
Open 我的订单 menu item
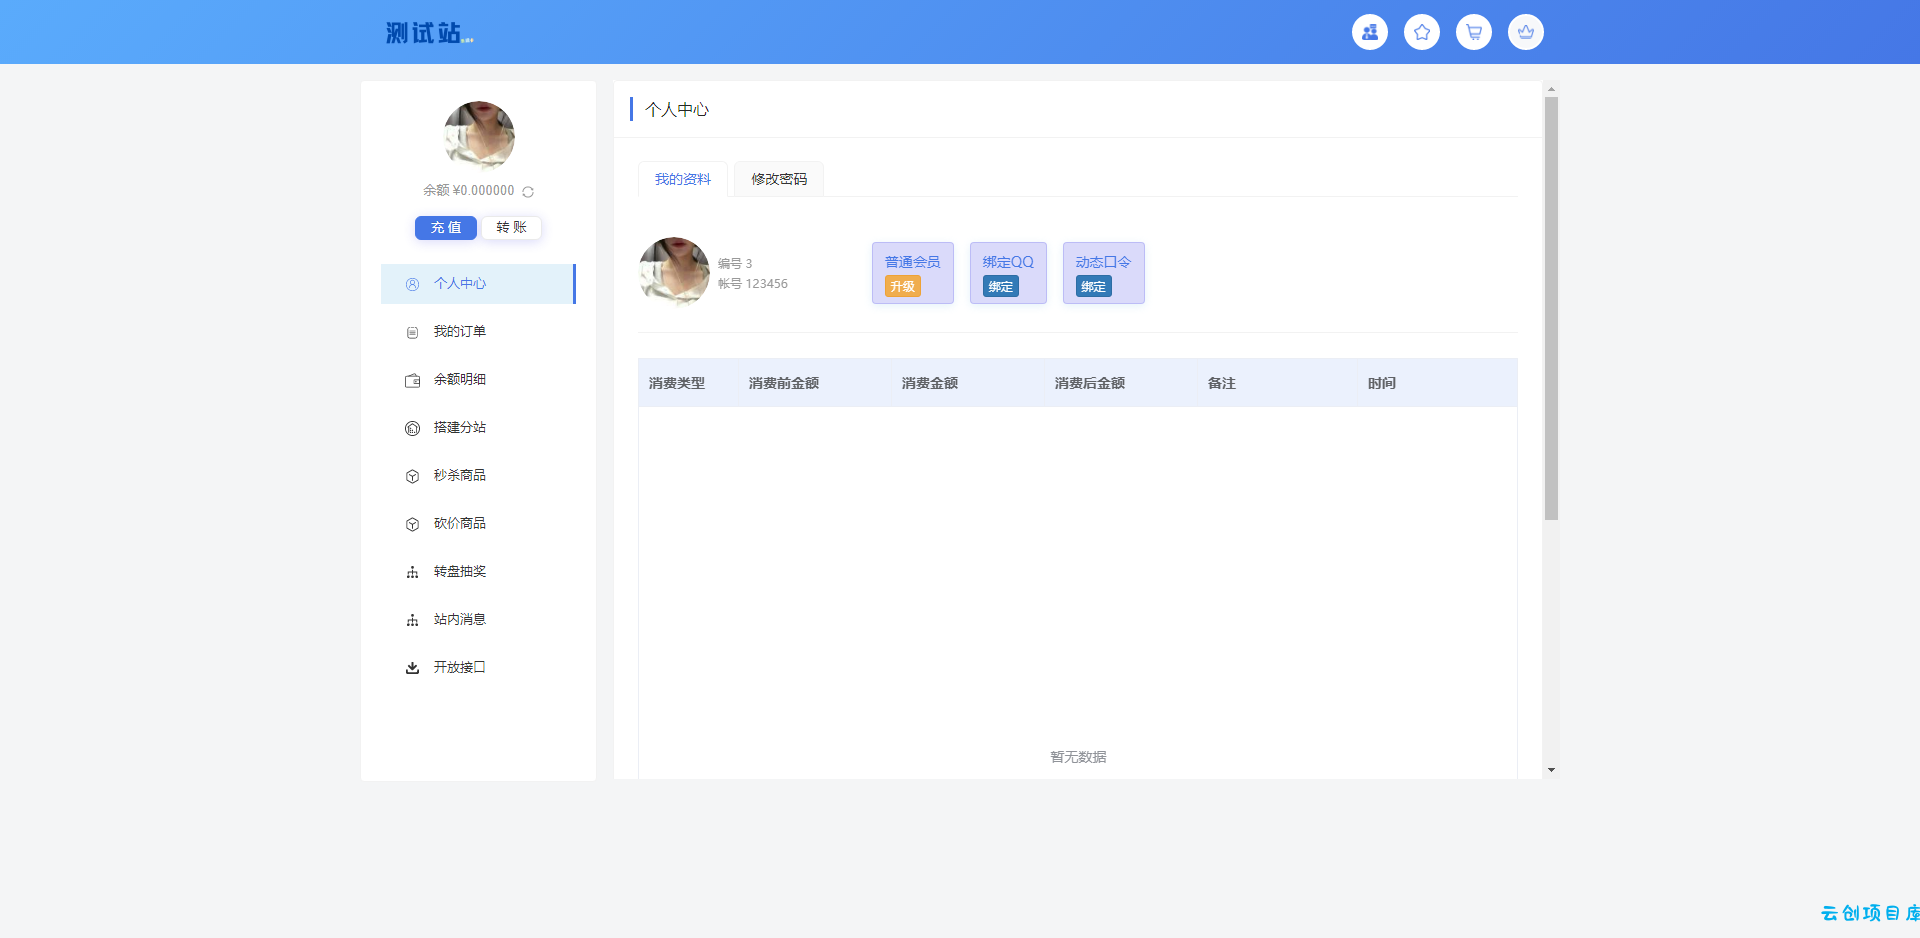tap(478, 332)
